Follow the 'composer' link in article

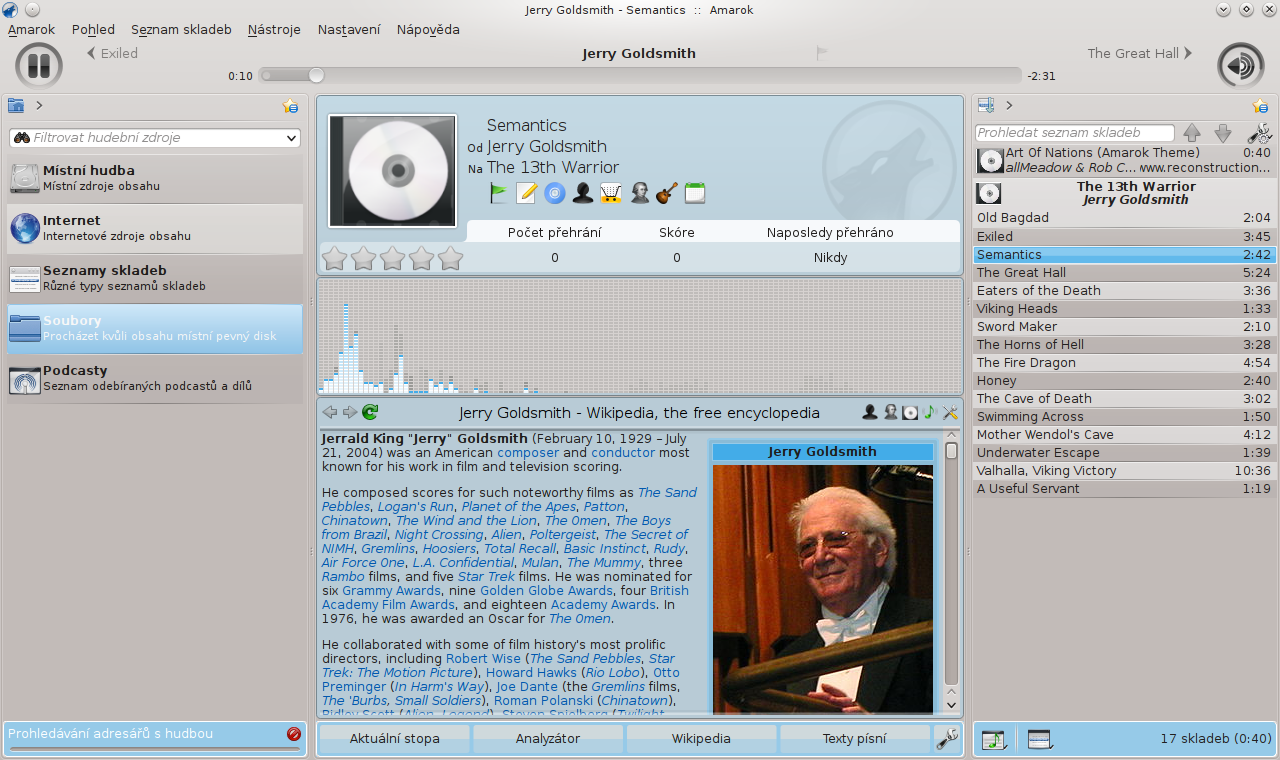pyautogui.click(x=528, y=452)
